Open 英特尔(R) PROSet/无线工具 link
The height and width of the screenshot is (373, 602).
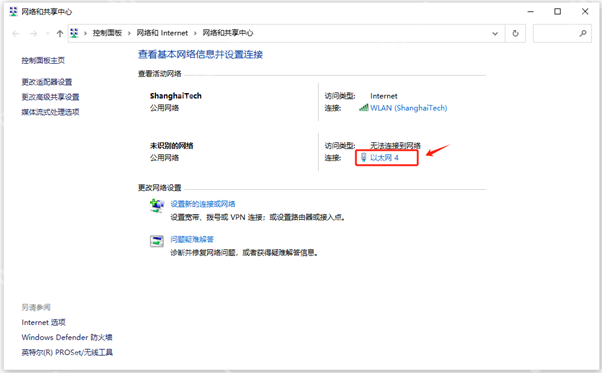coord(67,353)
